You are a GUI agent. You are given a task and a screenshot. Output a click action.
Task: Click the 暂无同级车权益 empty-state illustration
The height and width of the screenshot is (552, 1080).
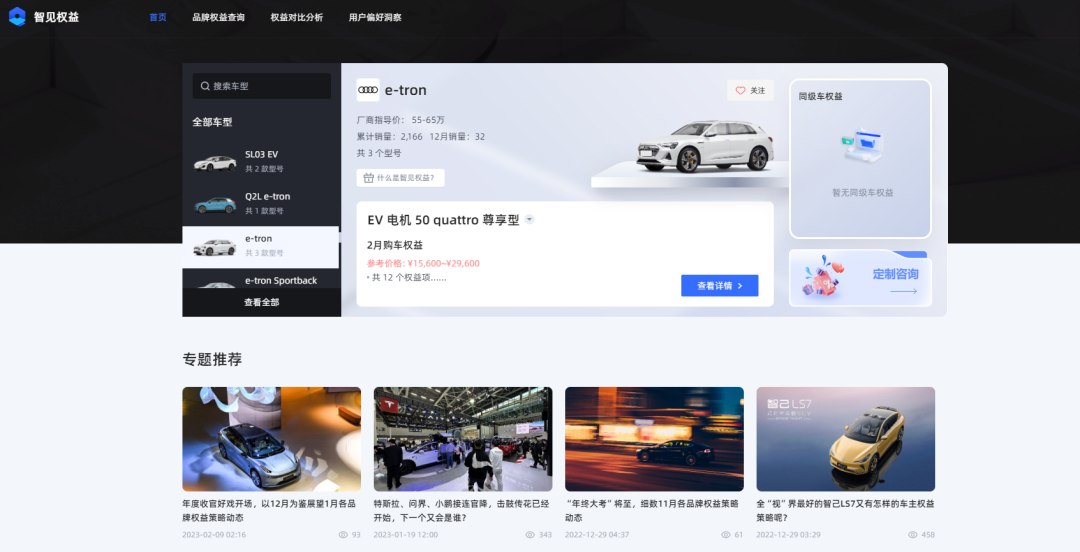tap(862, 145)
